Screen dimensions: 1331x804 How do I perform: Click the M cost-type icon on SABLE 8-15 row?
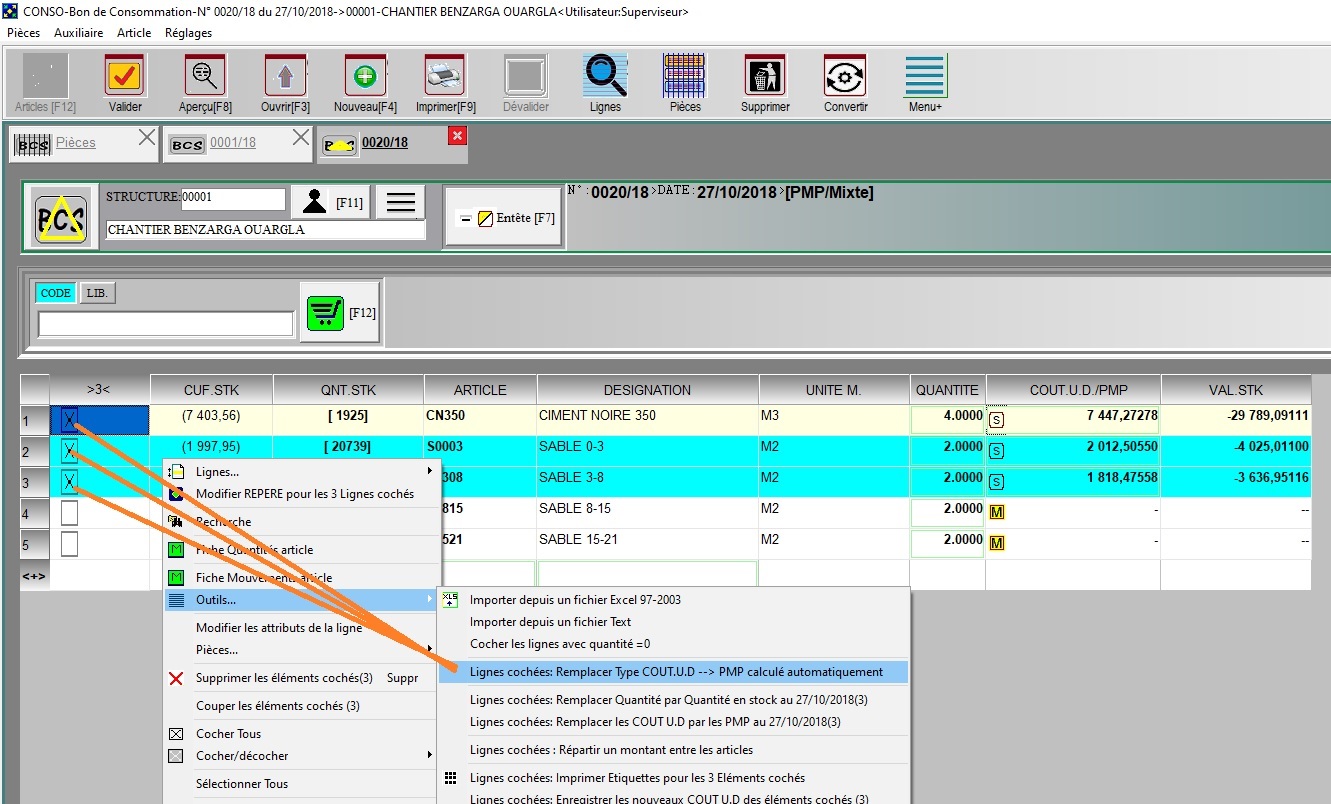tap(996, 513)
